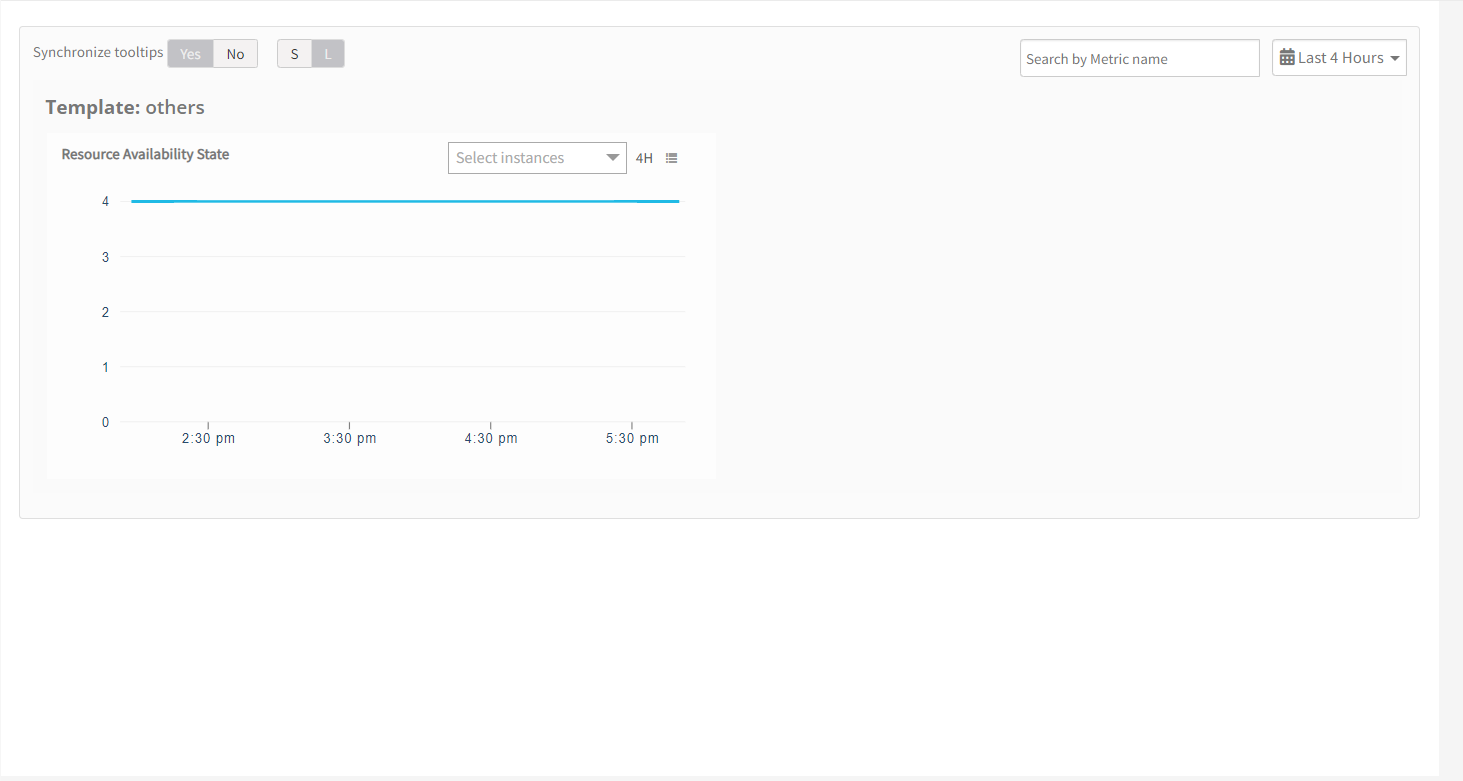This screenshot has height=781, width=1463.
Task: Set Synchronize tooltips to Yes
Action: click(x=190, y=54)
